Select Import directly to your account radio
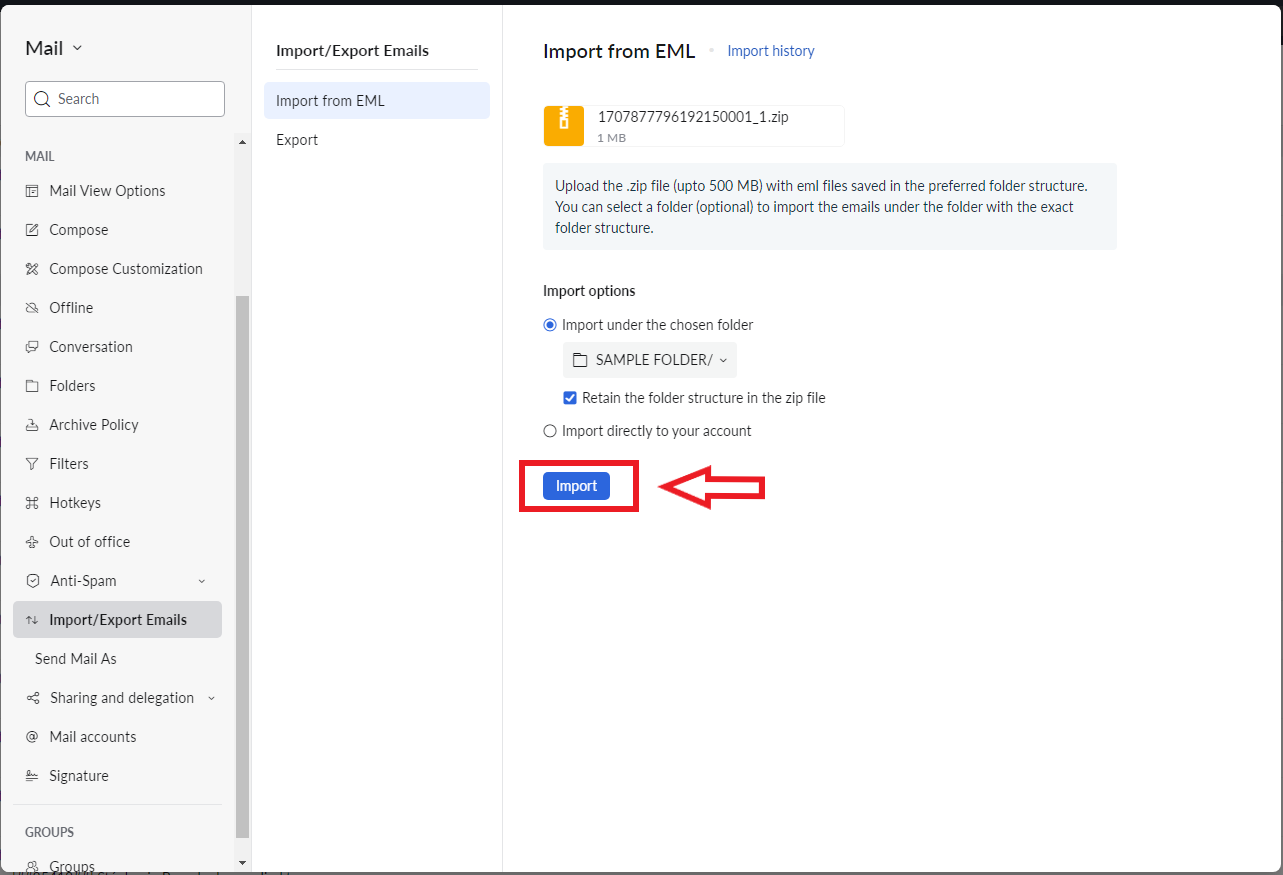Image resolution: width=1283 pixels, height=875 pixels. tap(550, 431)
